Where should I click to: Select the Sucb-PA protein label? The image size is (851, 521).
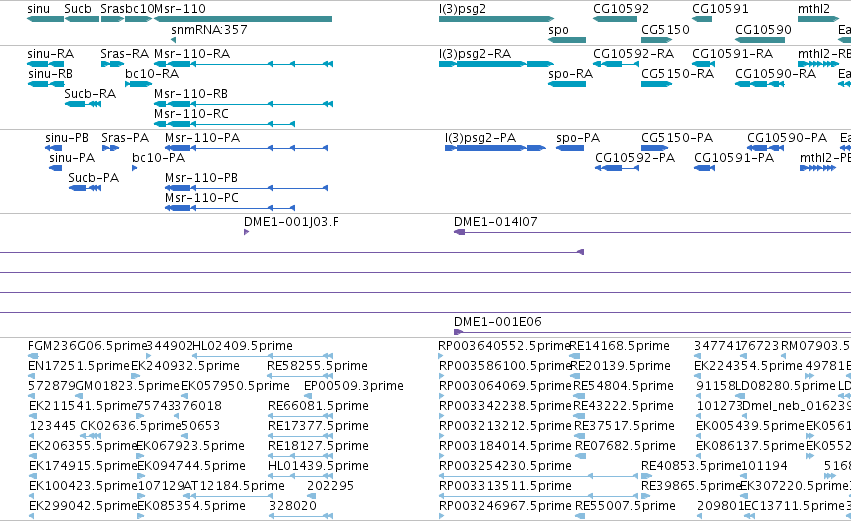tap(93, 178)
